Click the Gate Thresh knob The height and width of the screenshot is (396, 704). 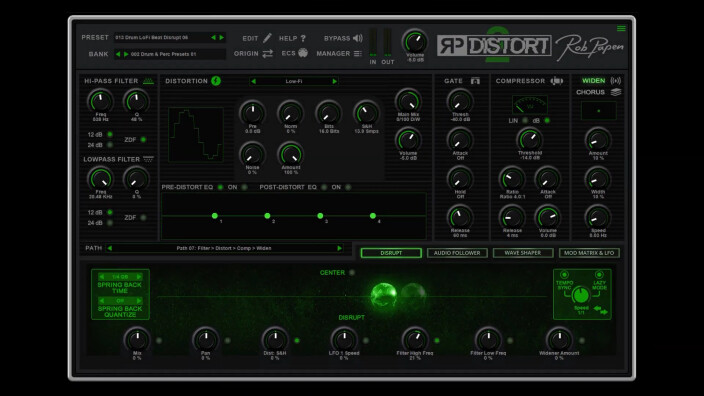[460, 101]
